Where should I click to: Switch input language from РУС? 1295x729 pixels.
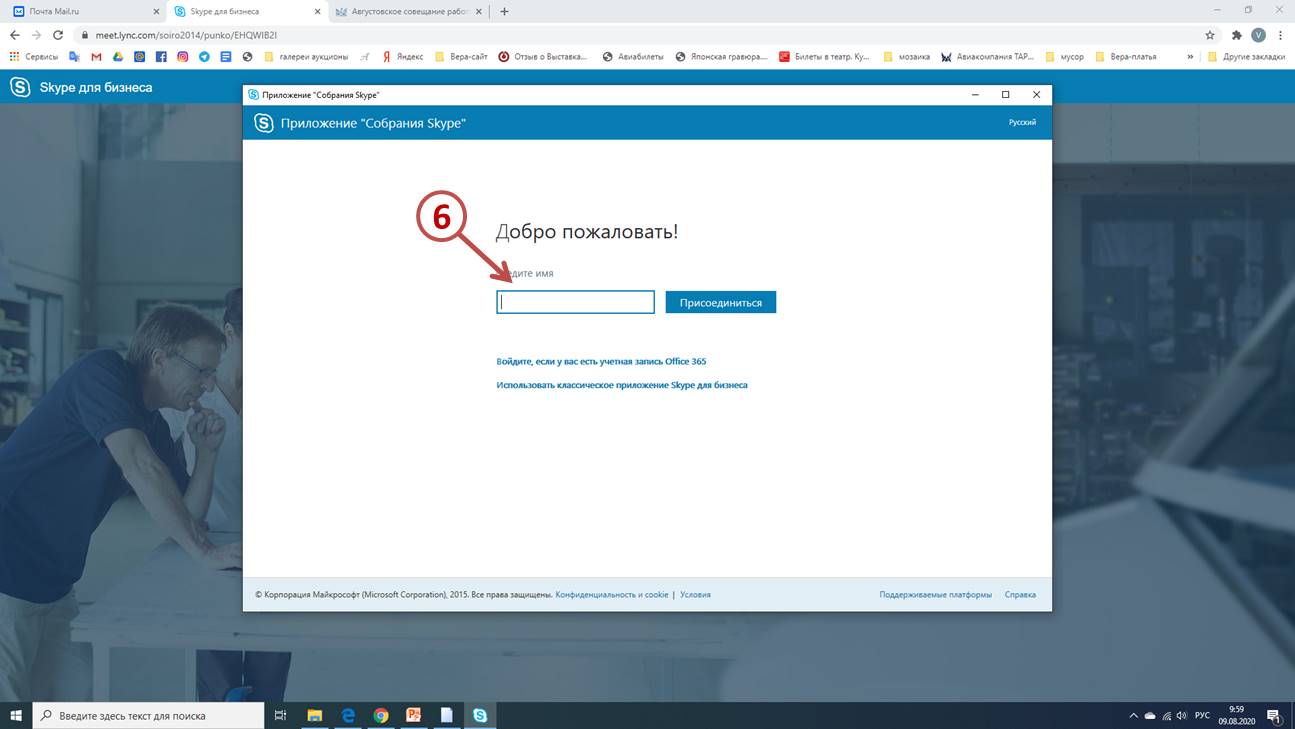click(x=1202, y=715)
